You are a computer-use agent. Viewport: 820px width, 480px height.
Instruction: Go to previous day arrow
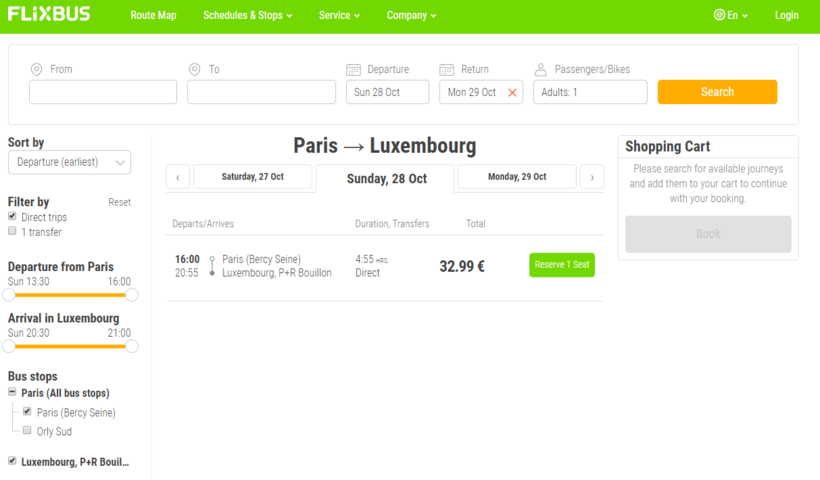(x=178, y=177)
